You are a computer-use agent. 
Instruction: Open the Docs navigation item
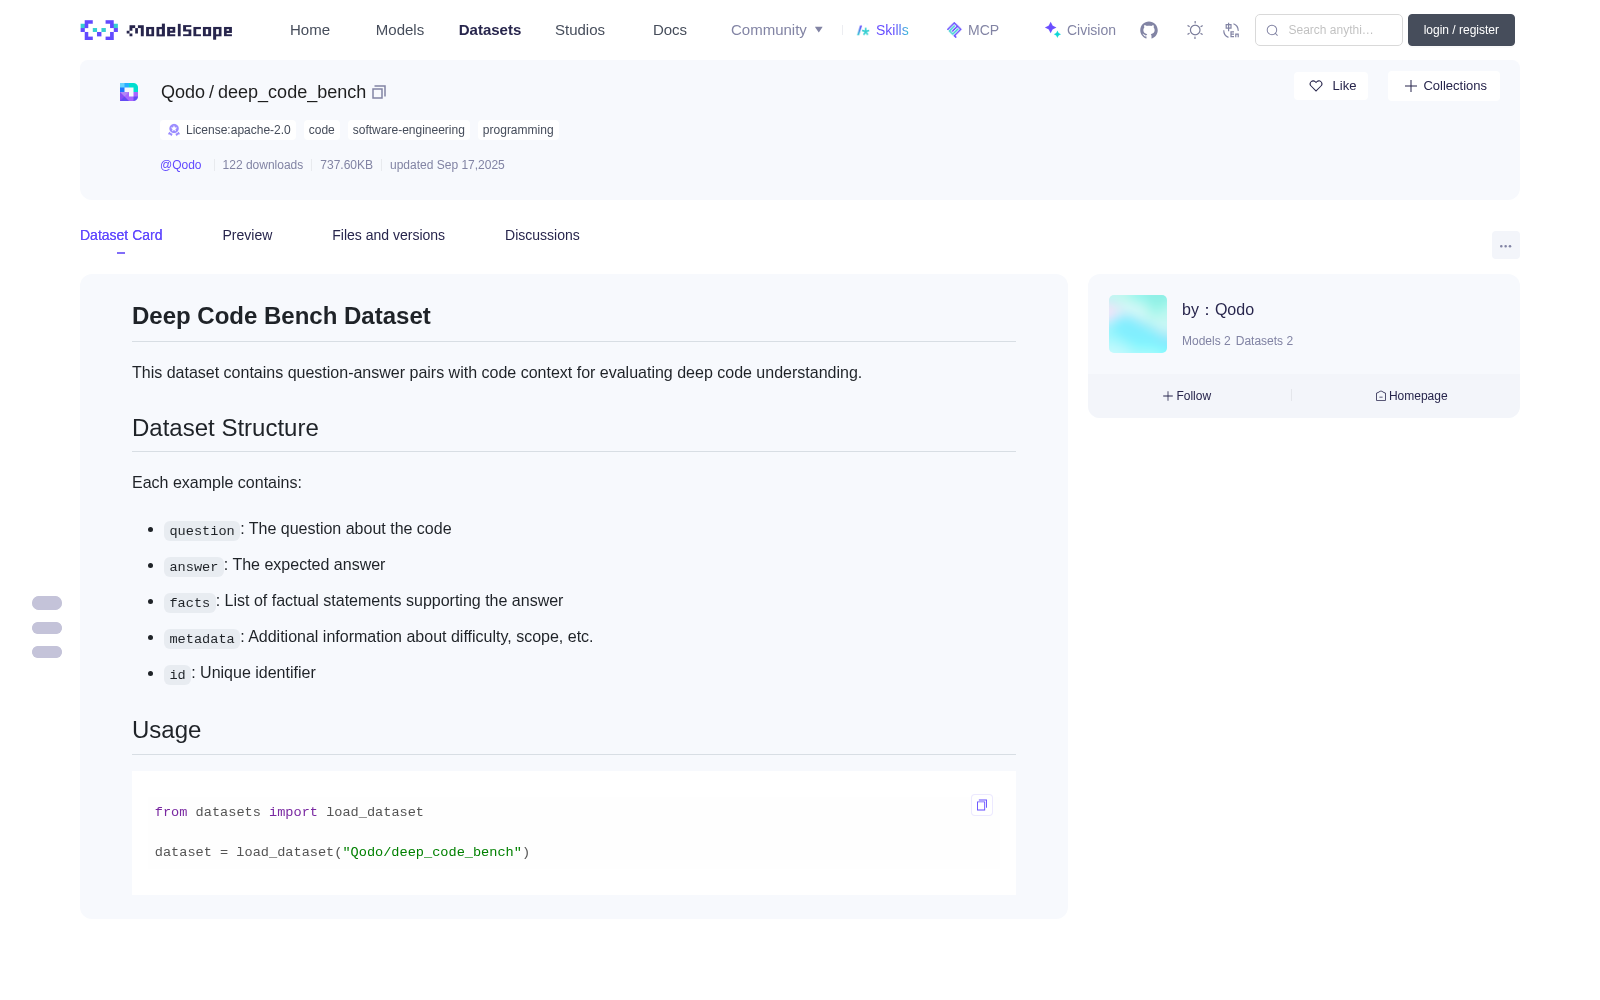pos(670,30)
